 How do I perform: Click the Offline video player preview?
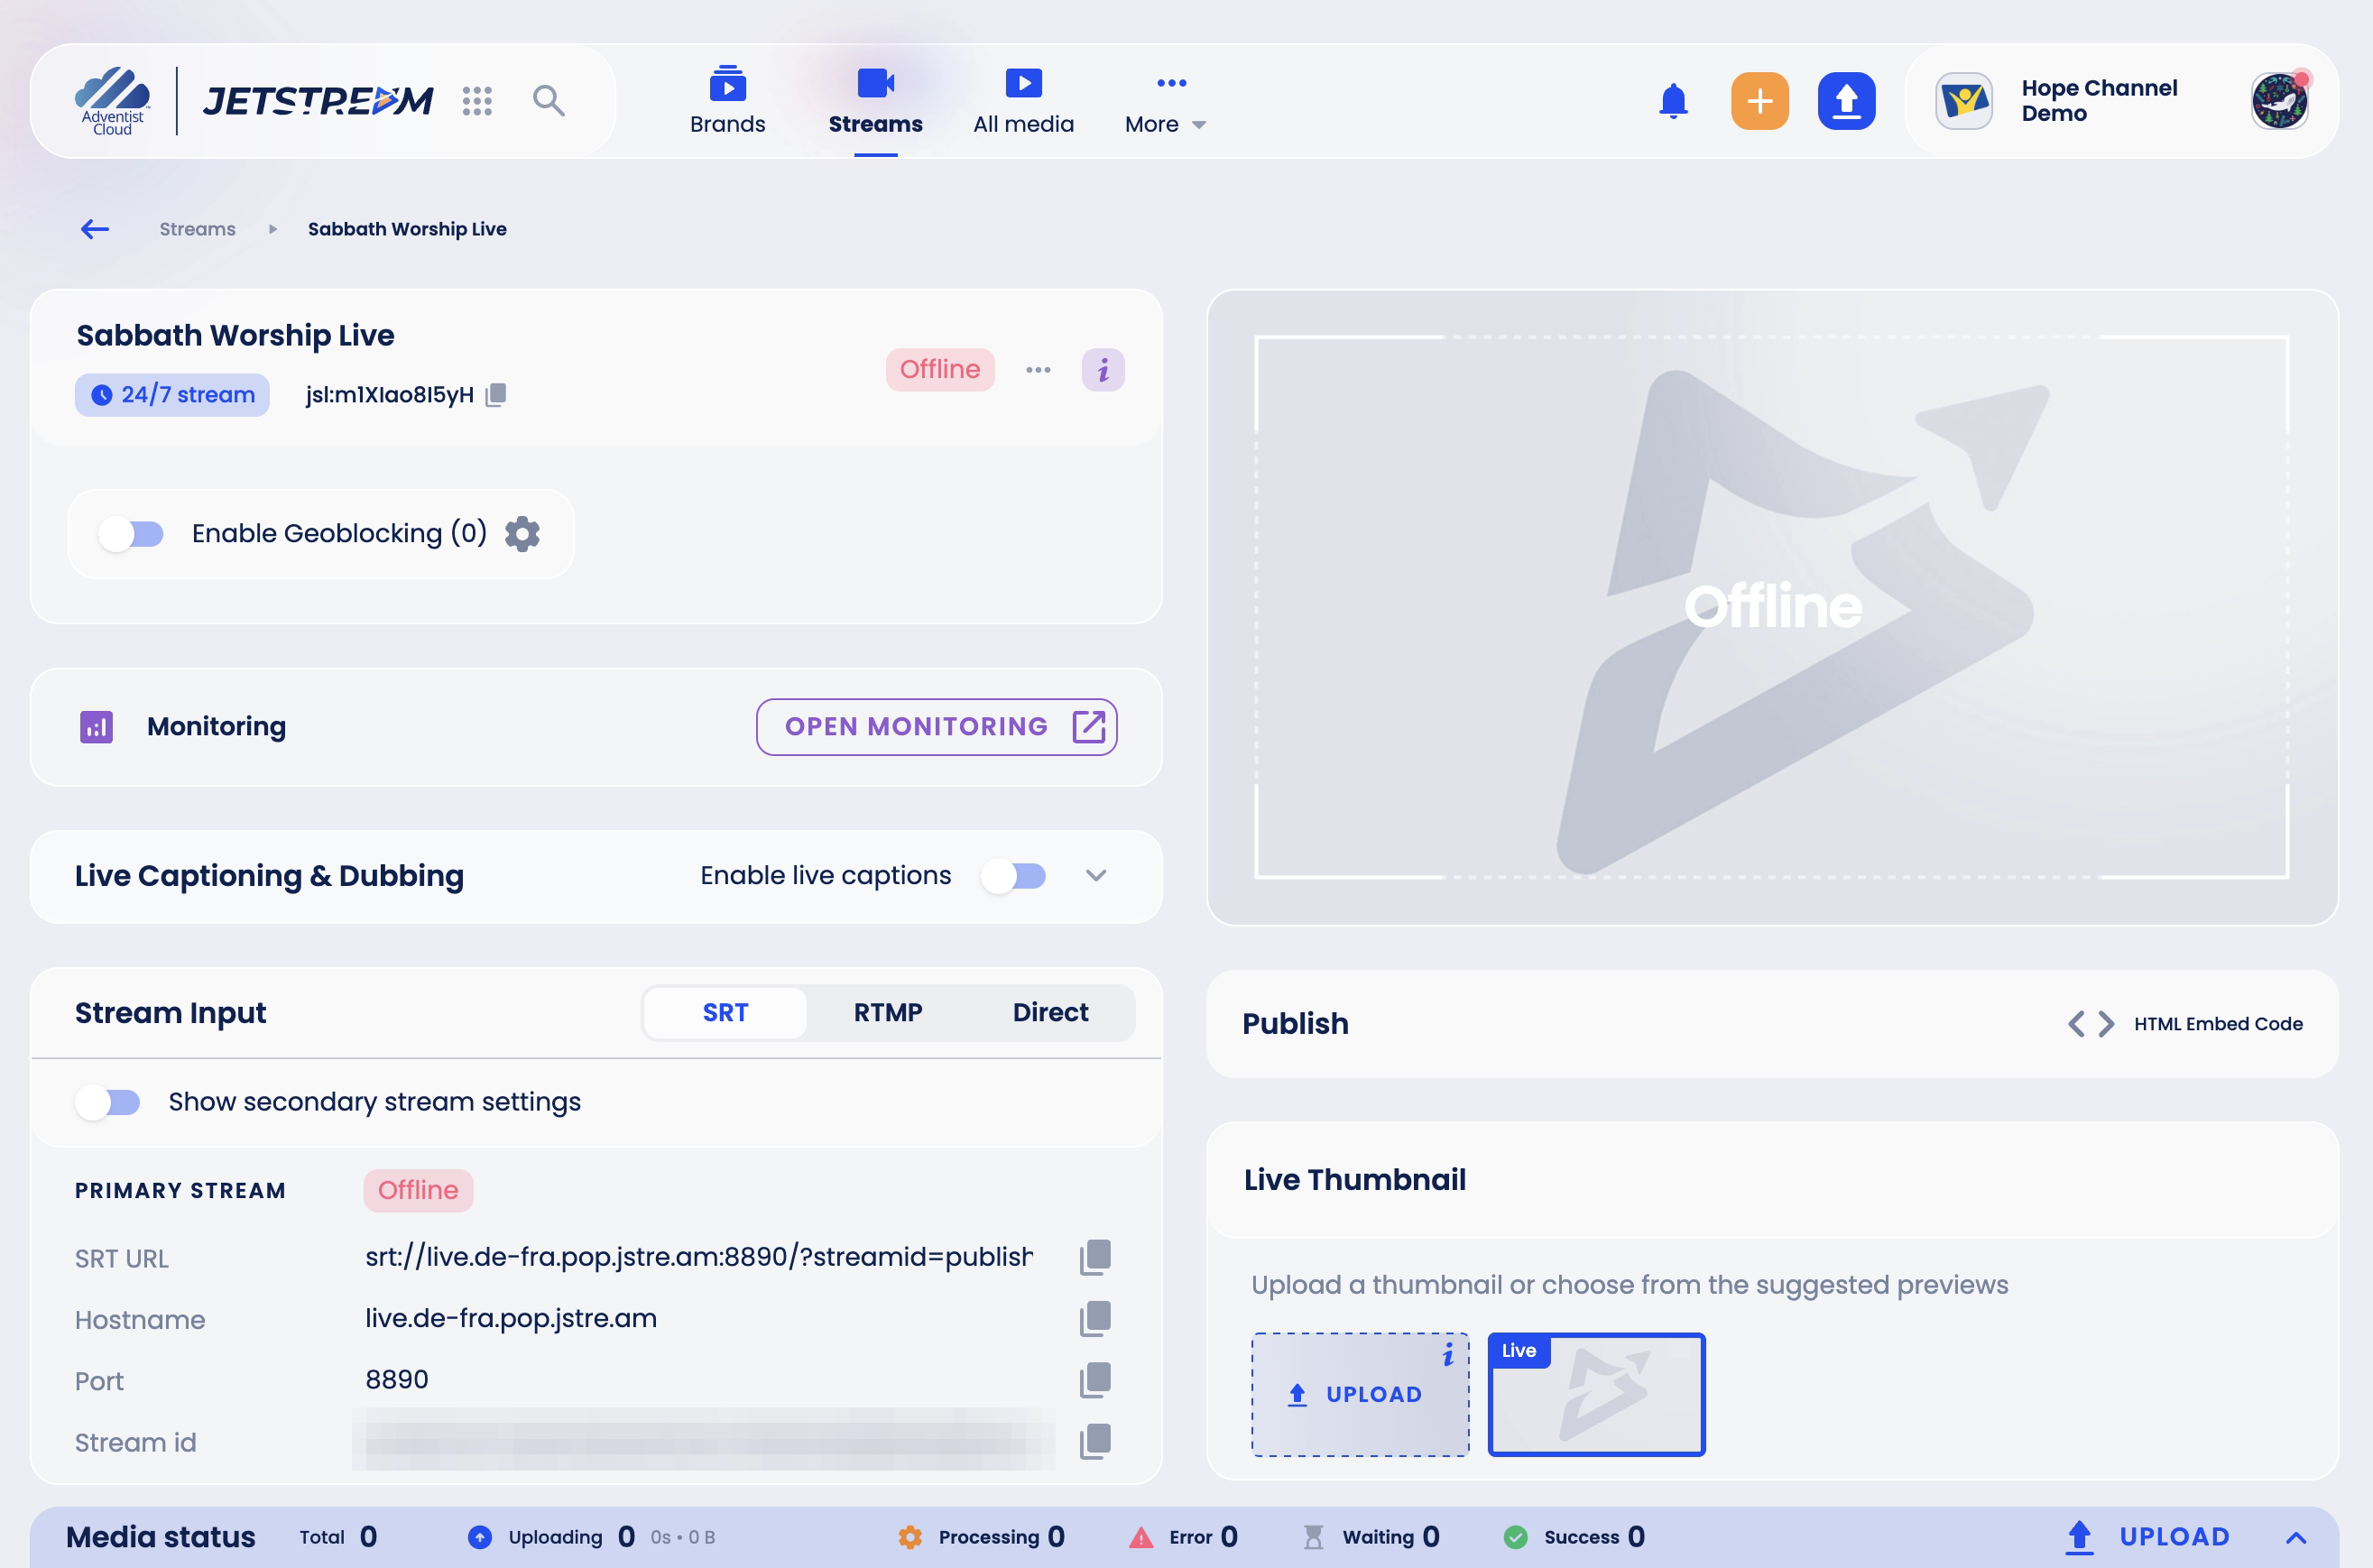coord(1771,608)
